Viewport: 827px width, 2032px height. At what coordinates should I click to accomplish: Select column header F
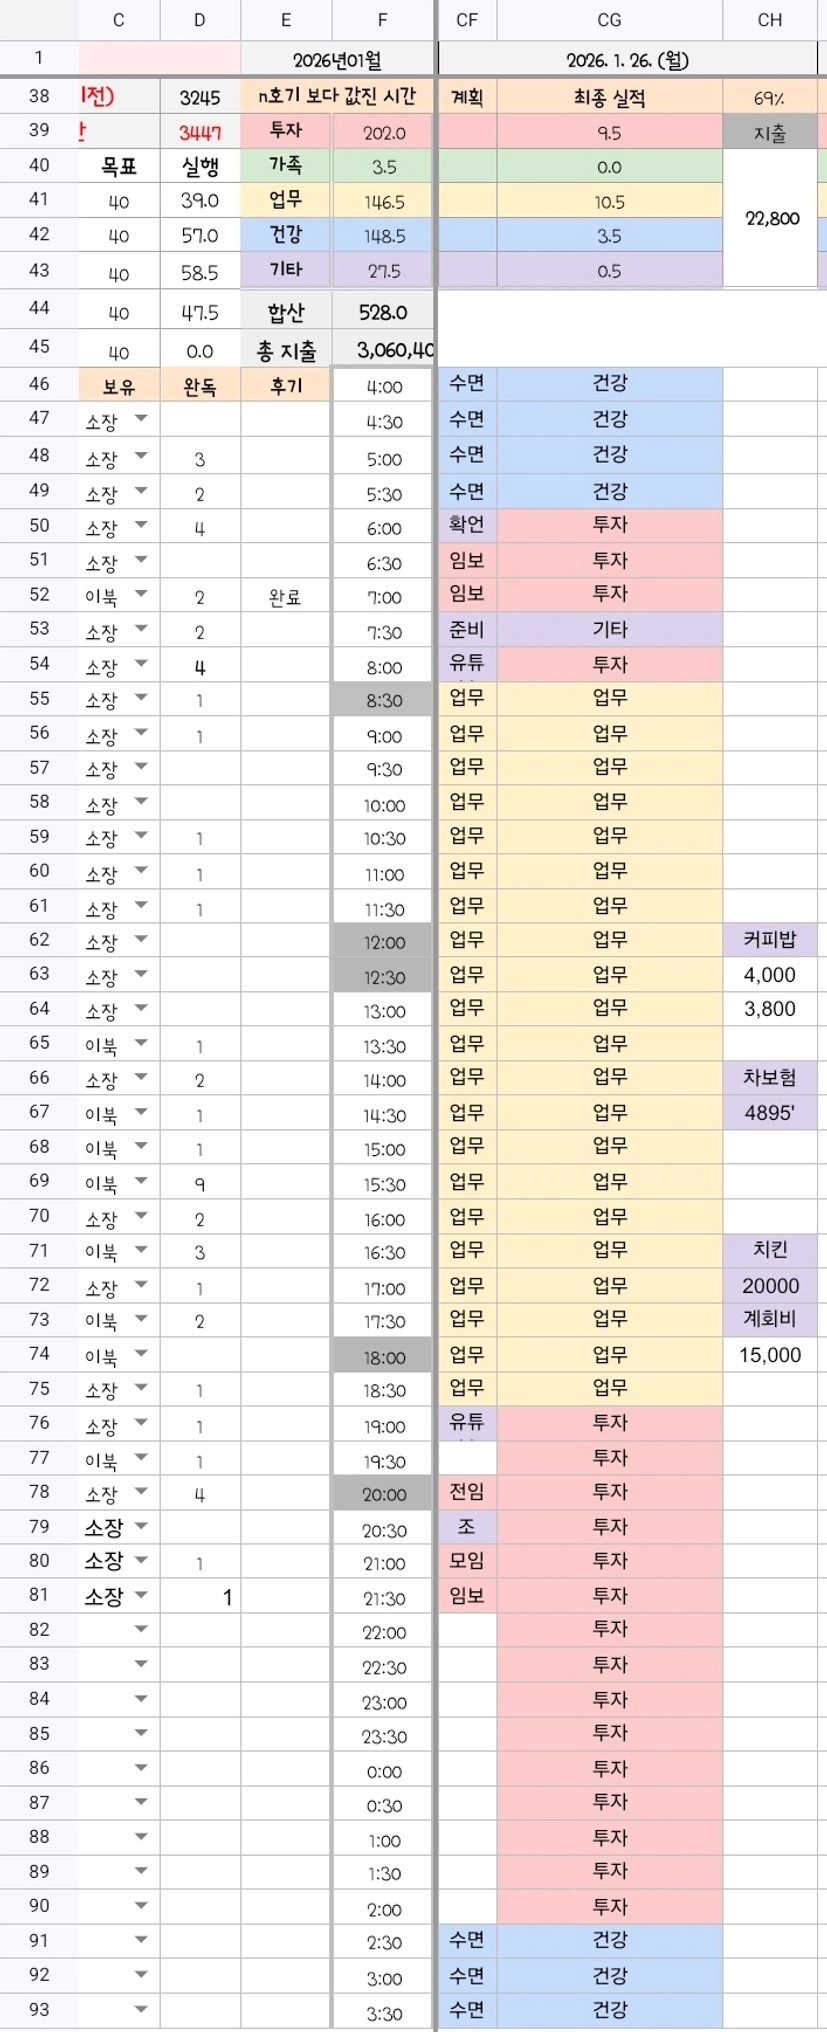pyautogui.click(x=383, y=20)
